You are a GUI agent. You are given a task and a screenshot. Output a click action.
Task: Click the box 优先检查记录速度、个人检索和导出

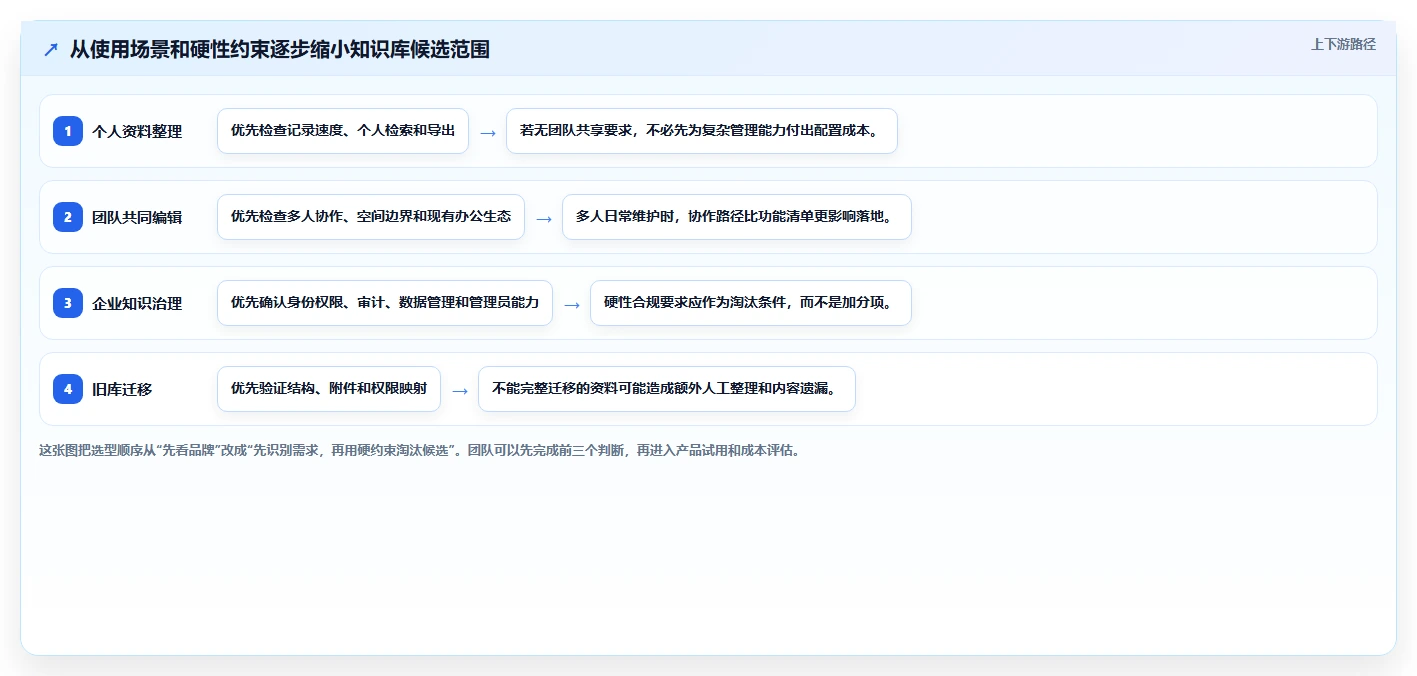343,131
